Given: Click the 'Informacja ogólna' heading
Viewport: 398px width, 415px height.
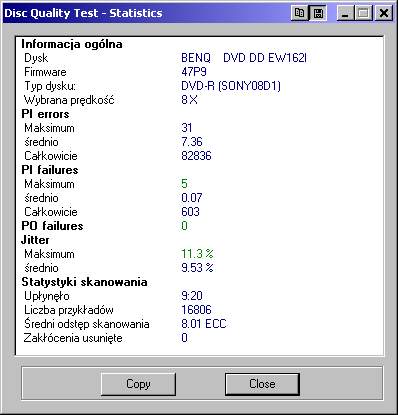Looking at the screenshot, I should click(x=72, y=44).
